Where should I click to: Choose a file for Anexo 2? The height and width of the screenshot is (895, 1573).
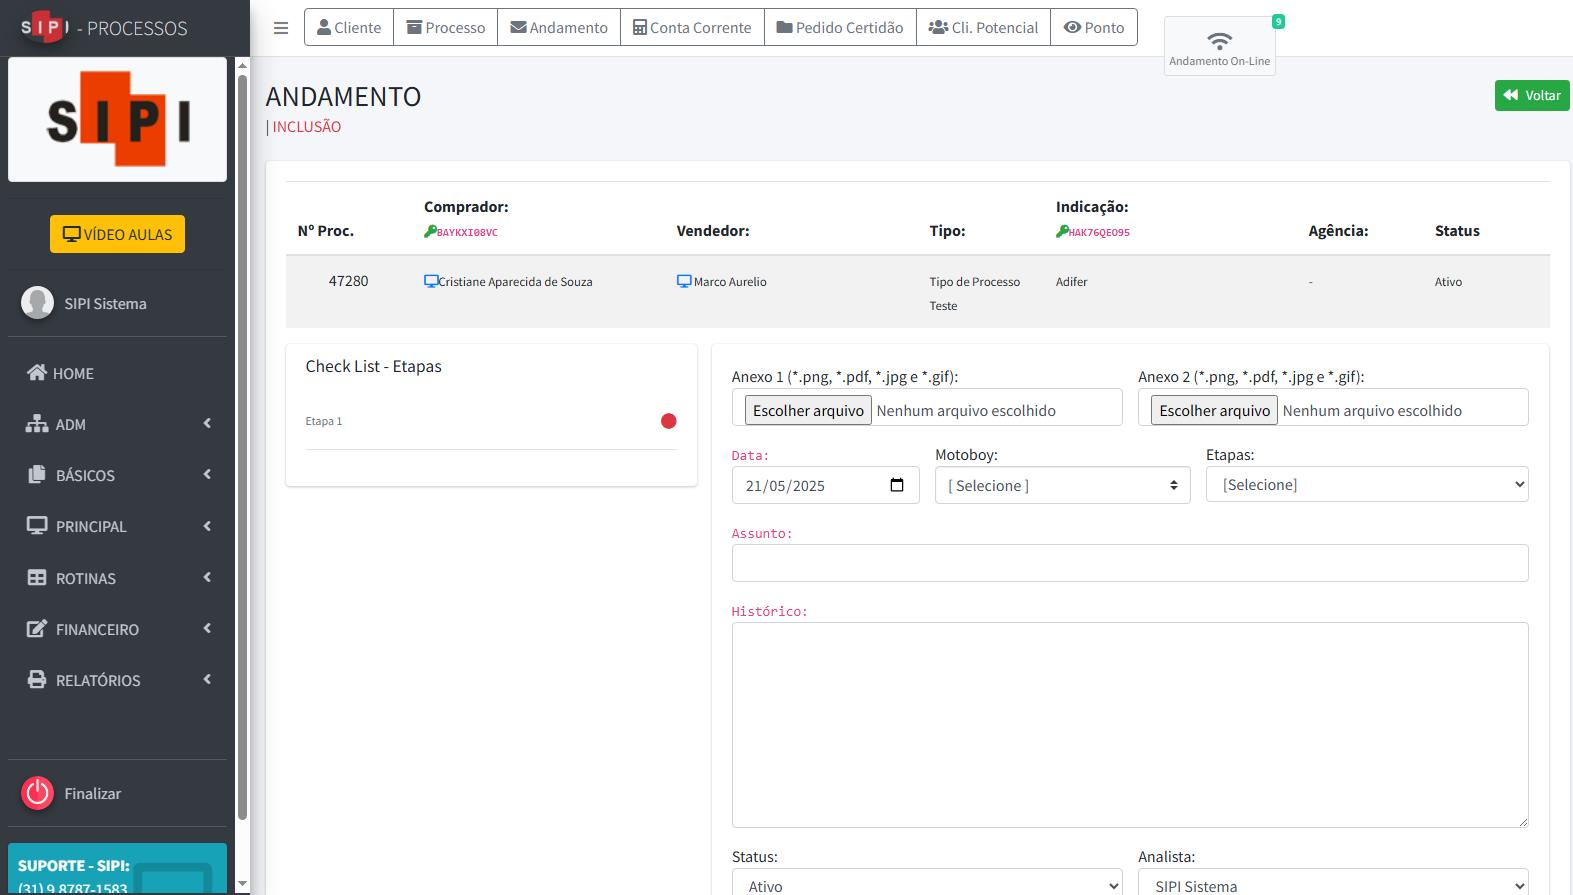(x=1214, y=410)
